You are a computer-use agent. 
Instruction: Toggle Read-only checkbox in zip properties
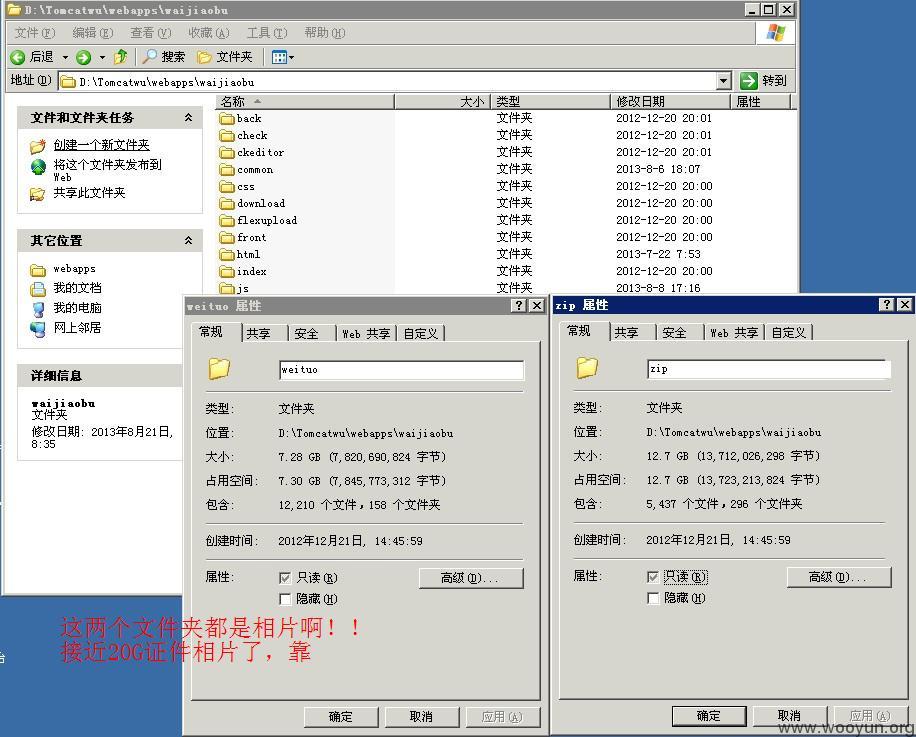tap(653, 576)
